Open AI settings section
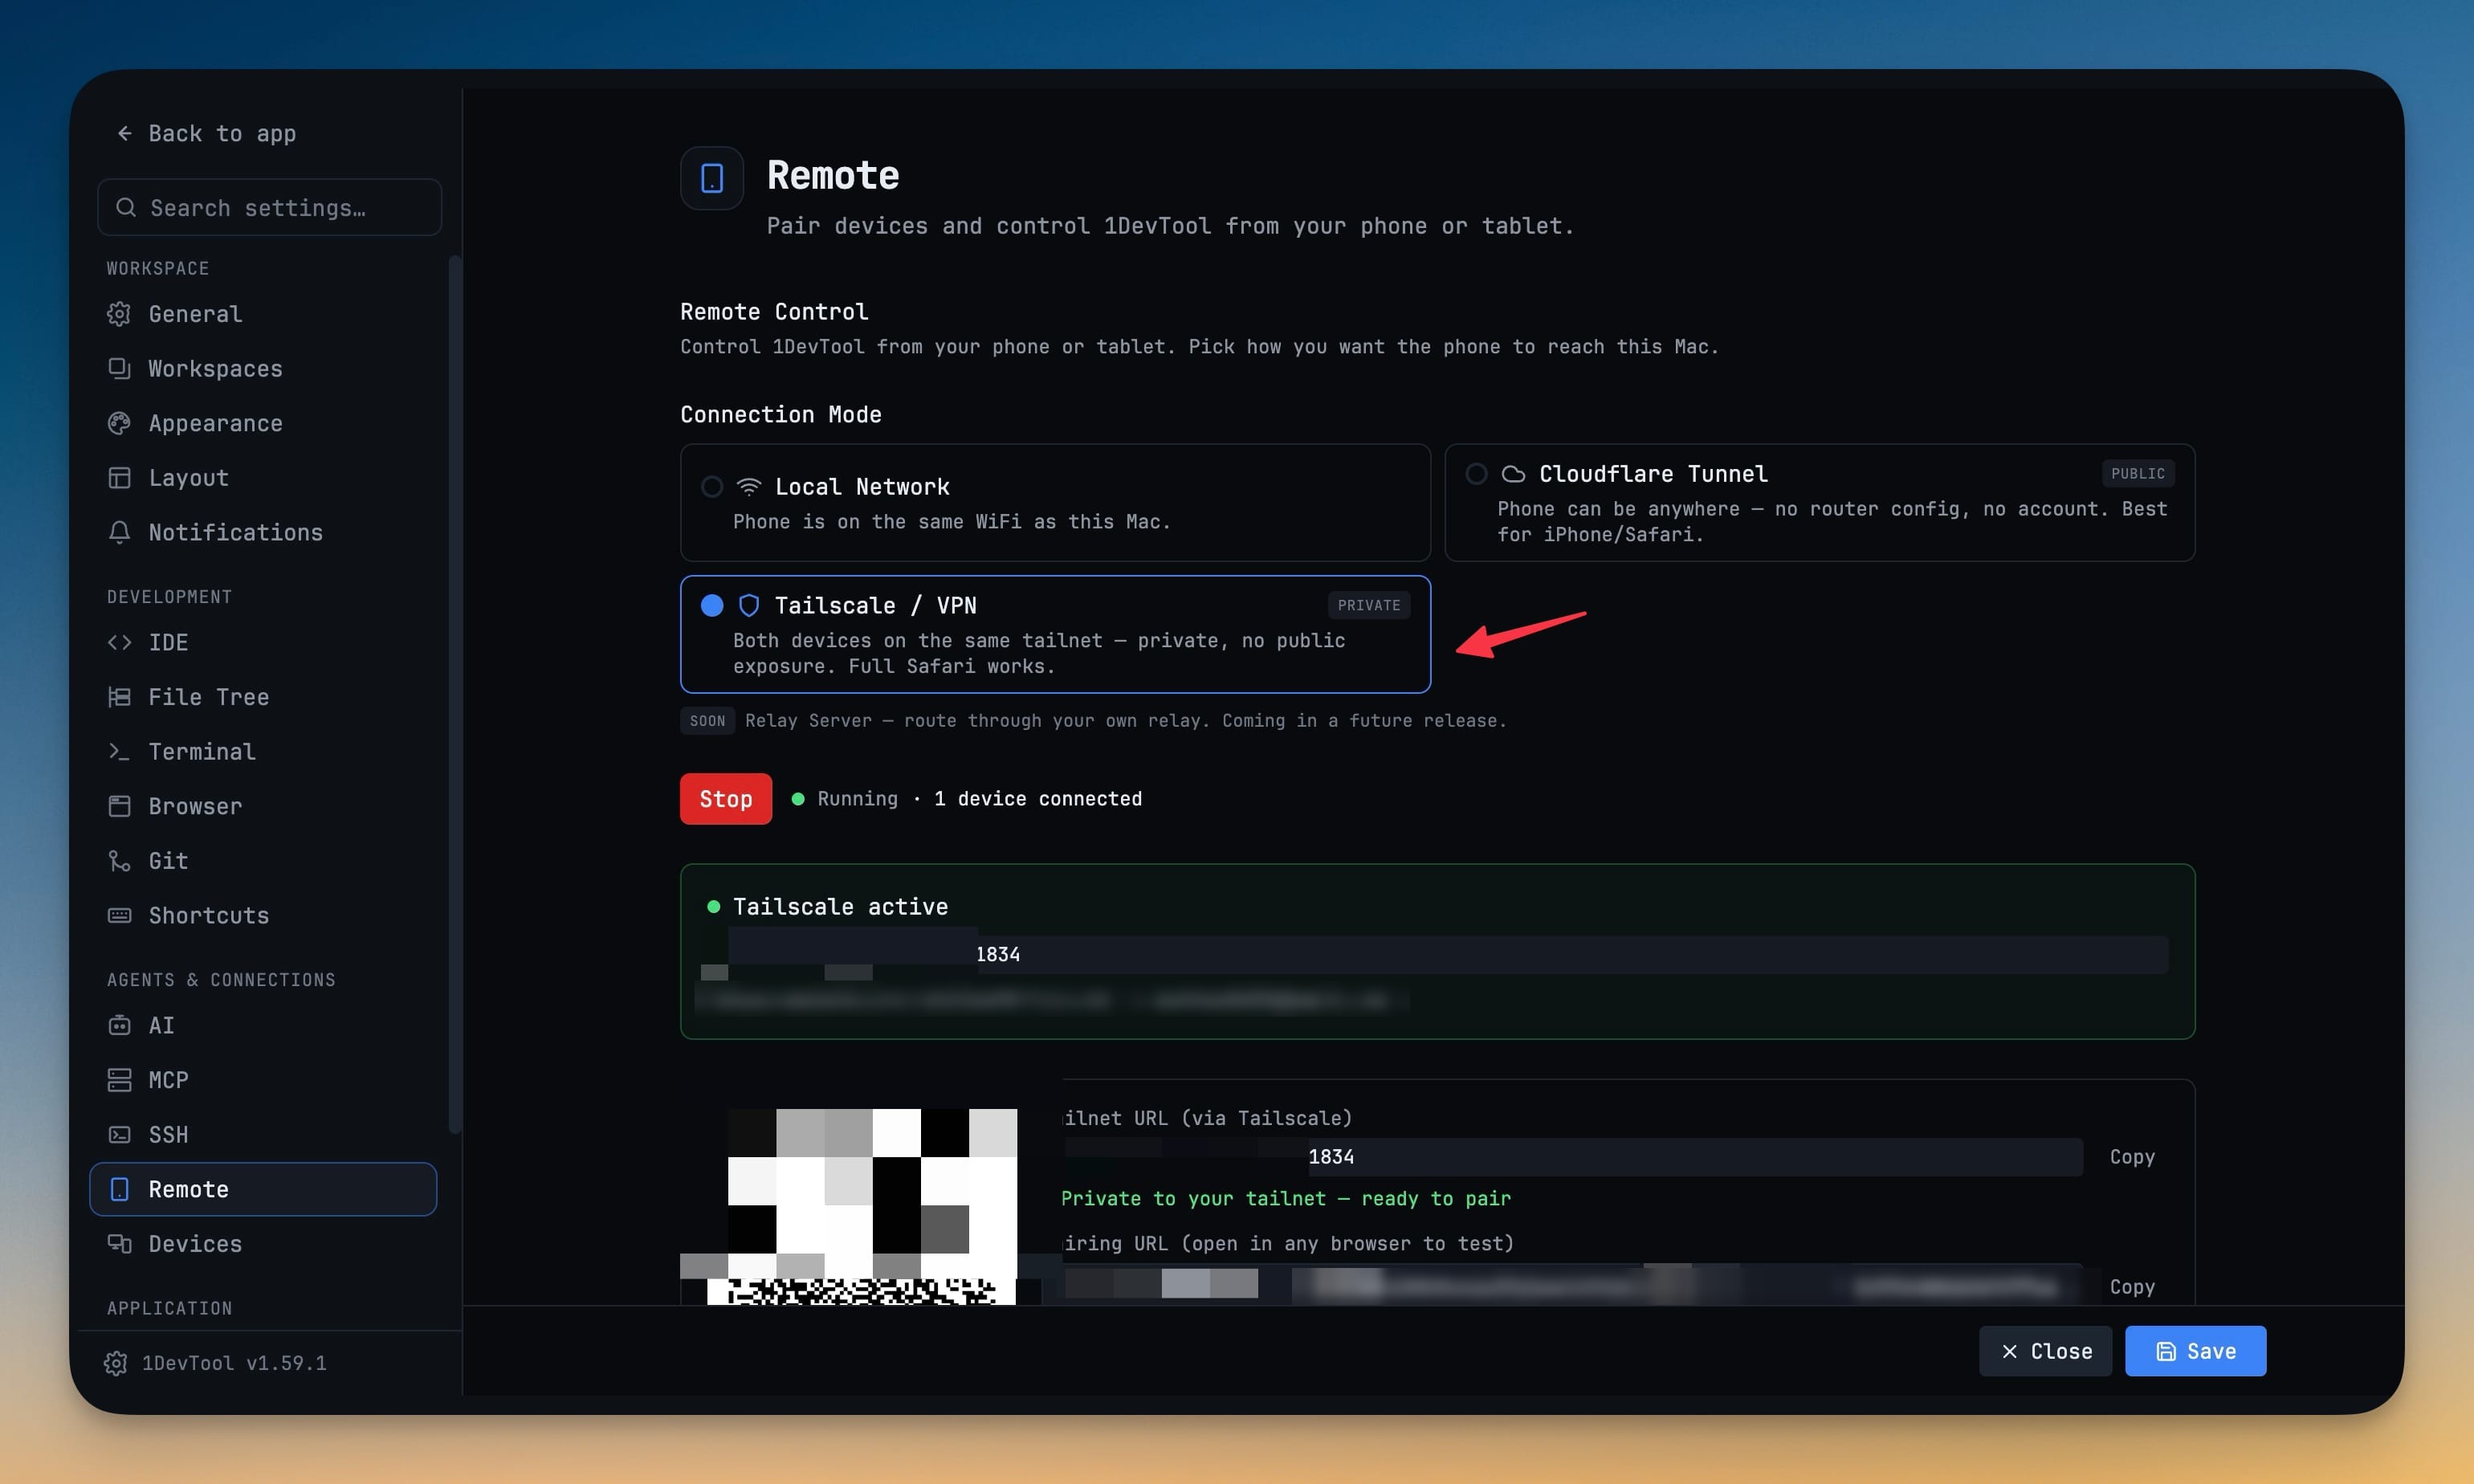The width and height of the screenshot is (2474, 1484). point(263,1025)
